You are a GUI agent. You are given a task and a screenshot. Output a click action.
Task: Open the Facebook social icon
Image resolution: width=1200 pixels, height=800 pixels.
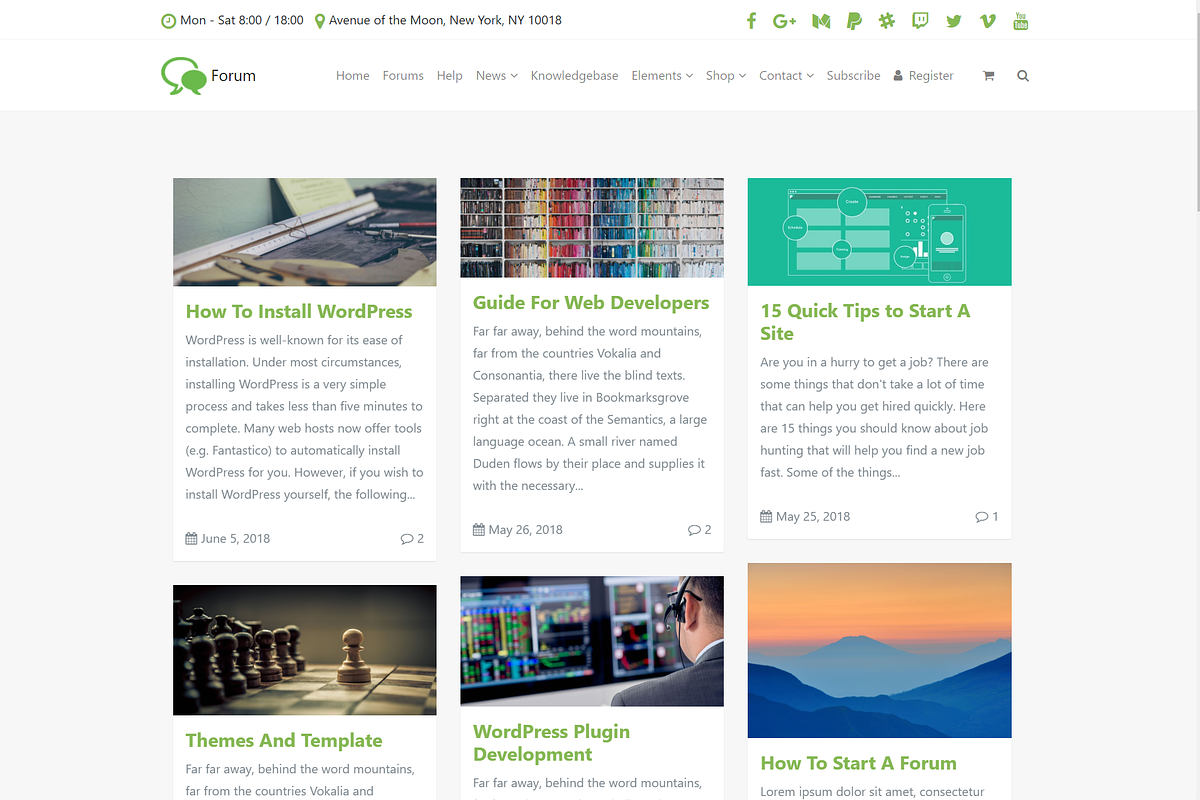click(x=751, y=21)
